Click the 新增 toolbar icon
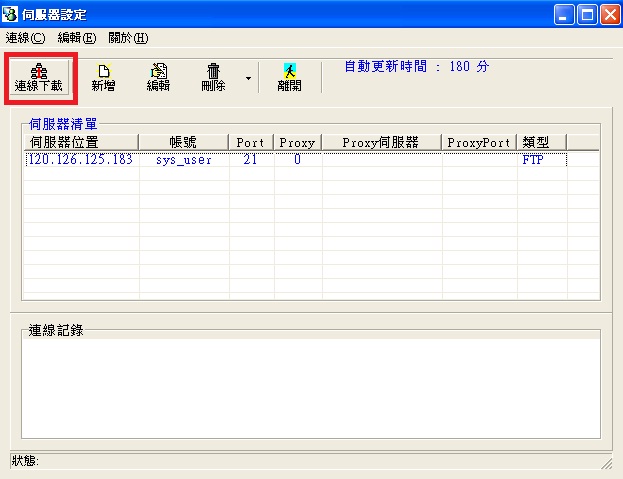 pyautogui.click(x=103, y=77)
